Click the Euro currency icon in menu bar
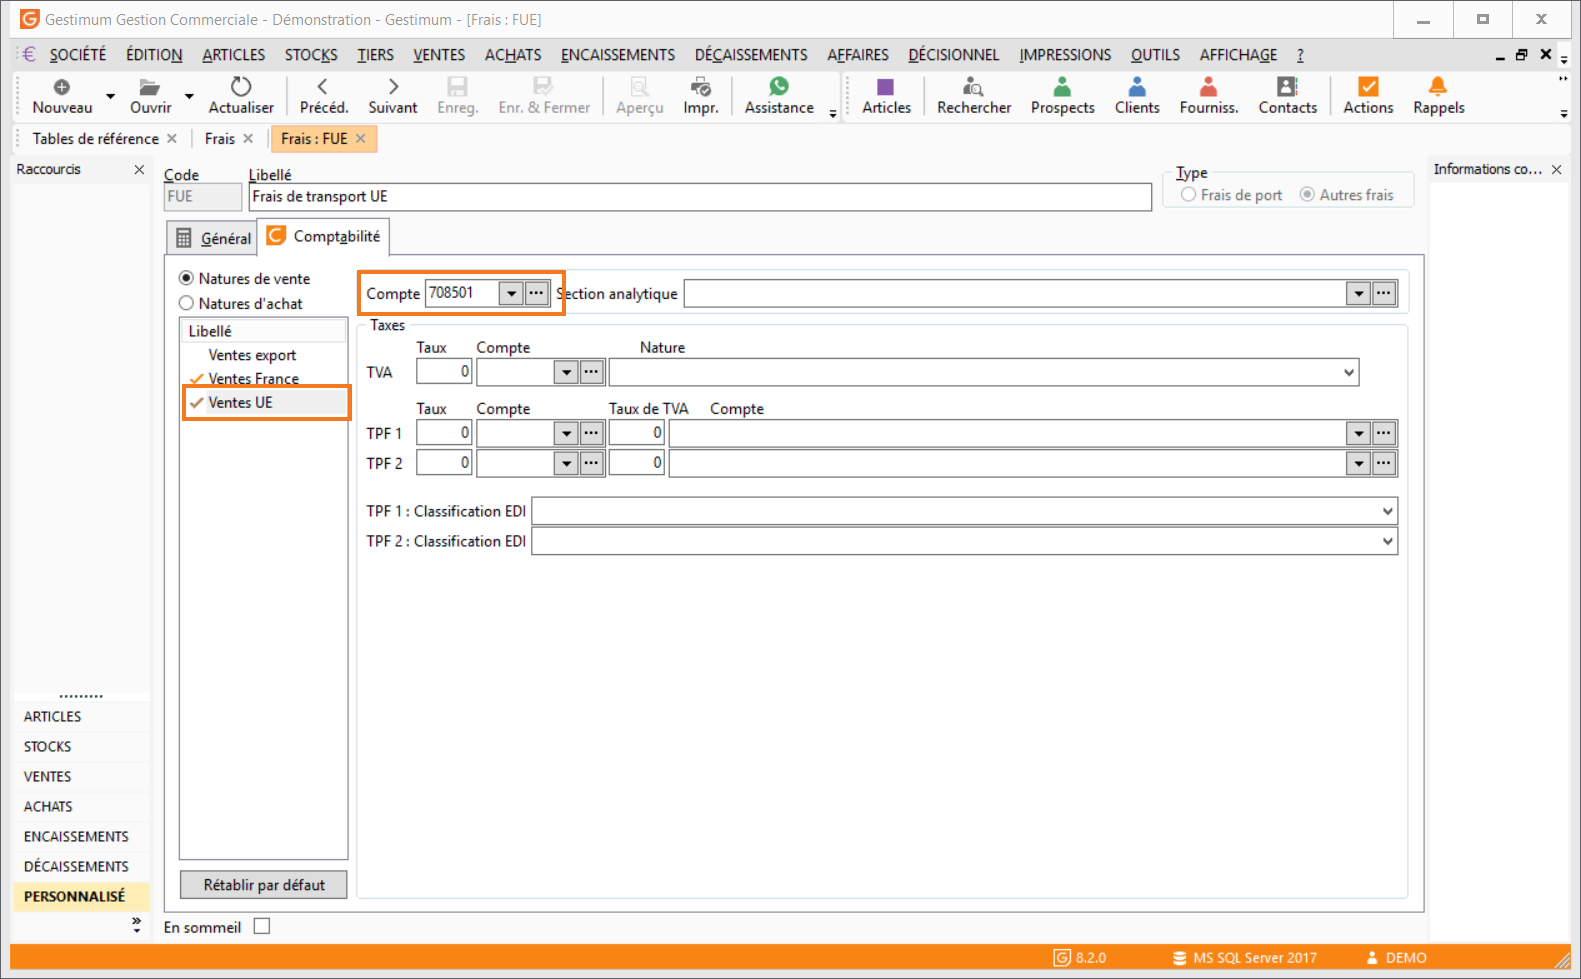This screenshot has height=979, width=1581. [29, 54]
